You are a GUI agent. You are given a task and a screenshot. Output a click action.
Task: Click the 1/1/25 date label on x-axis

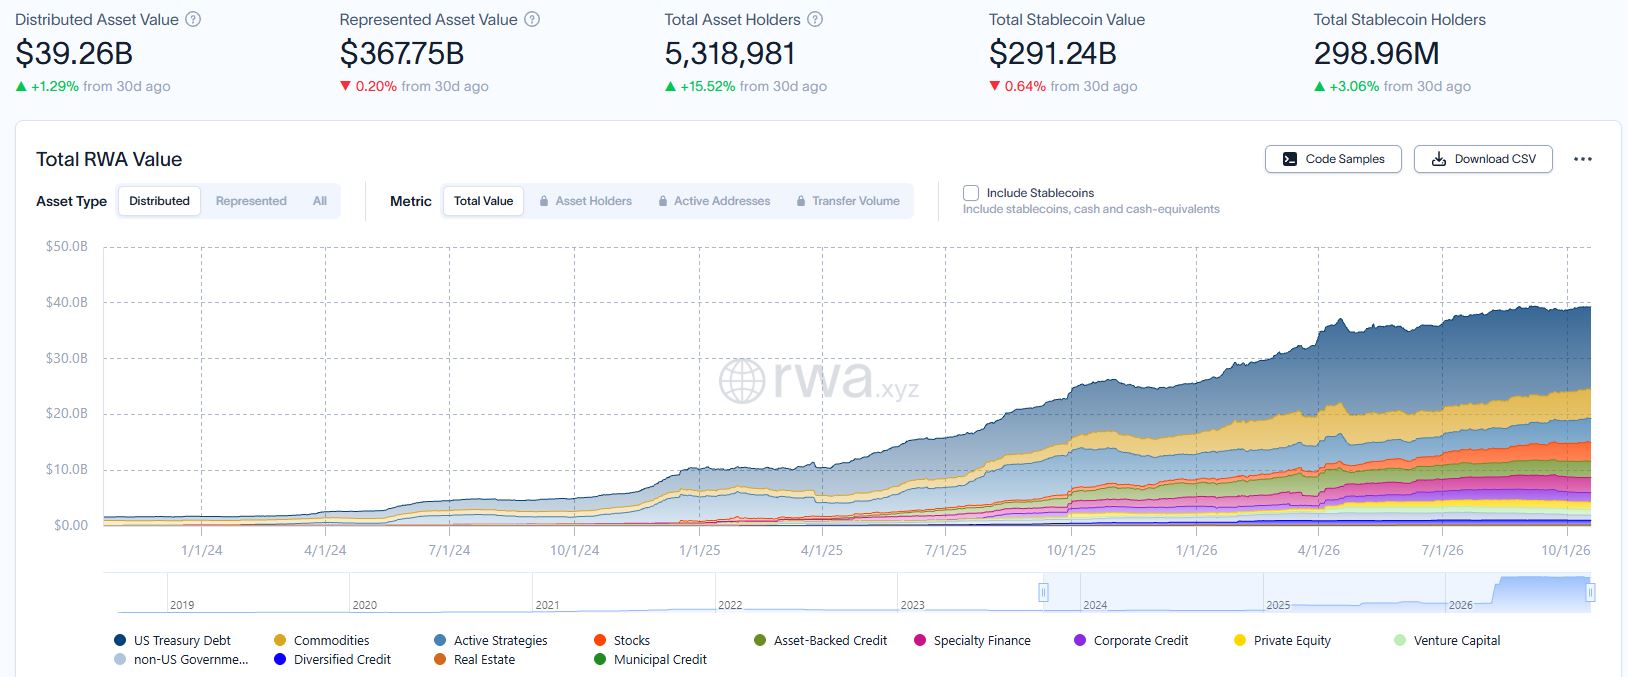[x=699, y=550]
